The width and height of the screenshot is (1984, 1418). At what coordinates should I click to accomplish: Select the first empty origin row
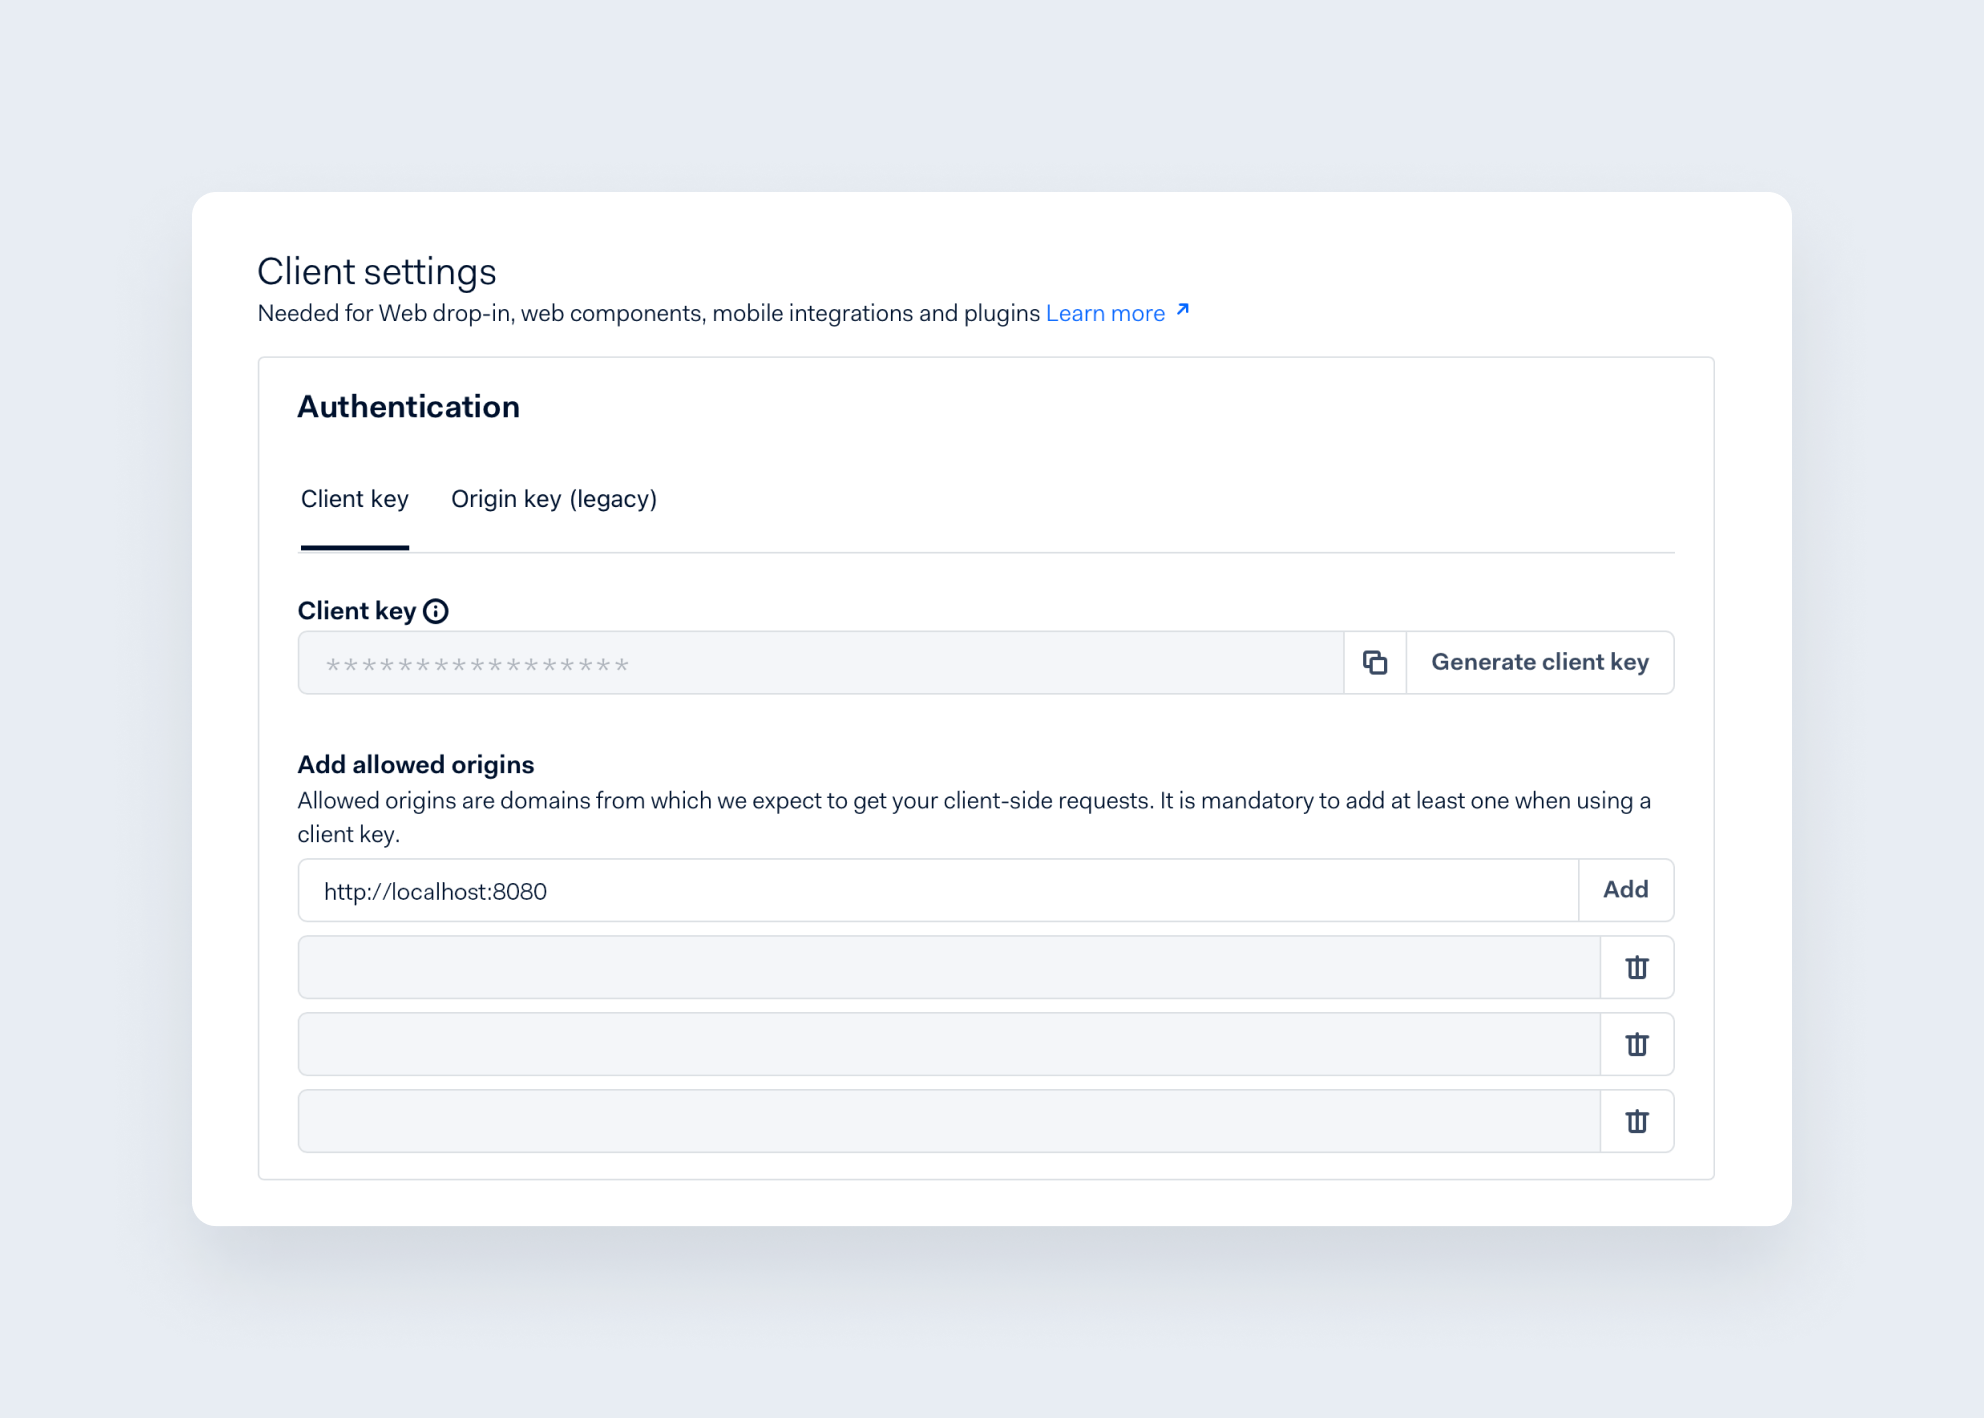(948, 967)
